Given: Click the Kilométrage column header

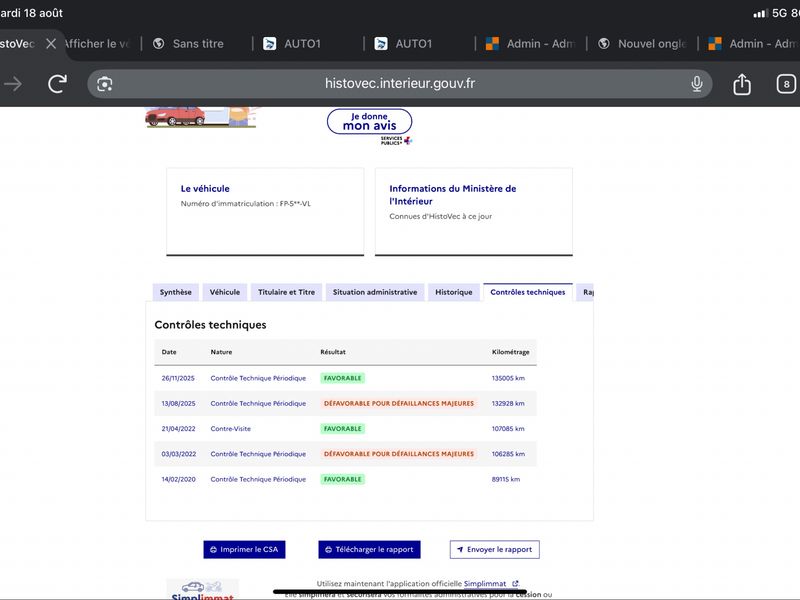Looking at the screenshot, I should (510, 352).
